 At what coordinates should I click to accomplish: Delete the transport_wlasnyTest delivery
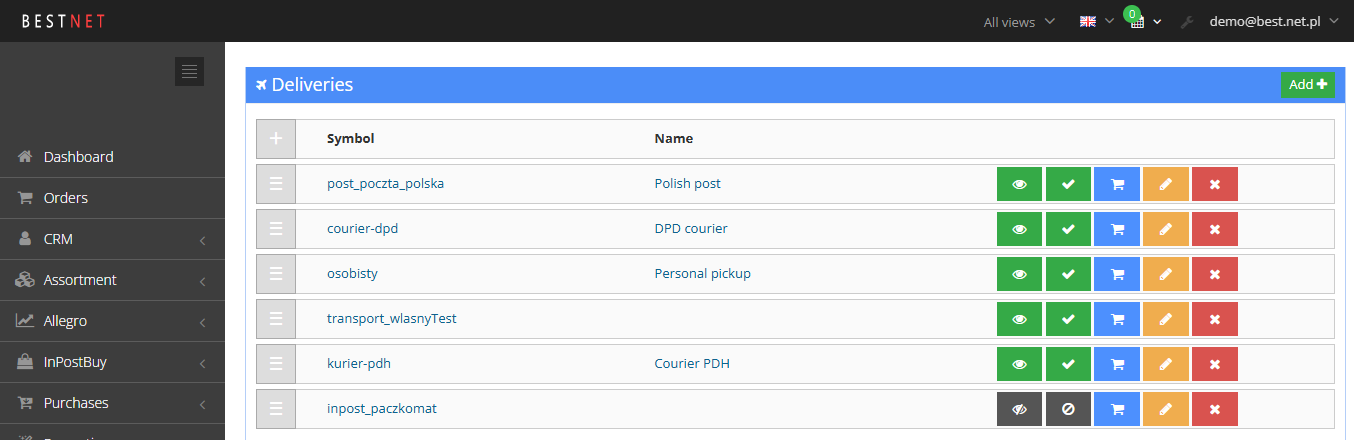tap(1215, 319)
